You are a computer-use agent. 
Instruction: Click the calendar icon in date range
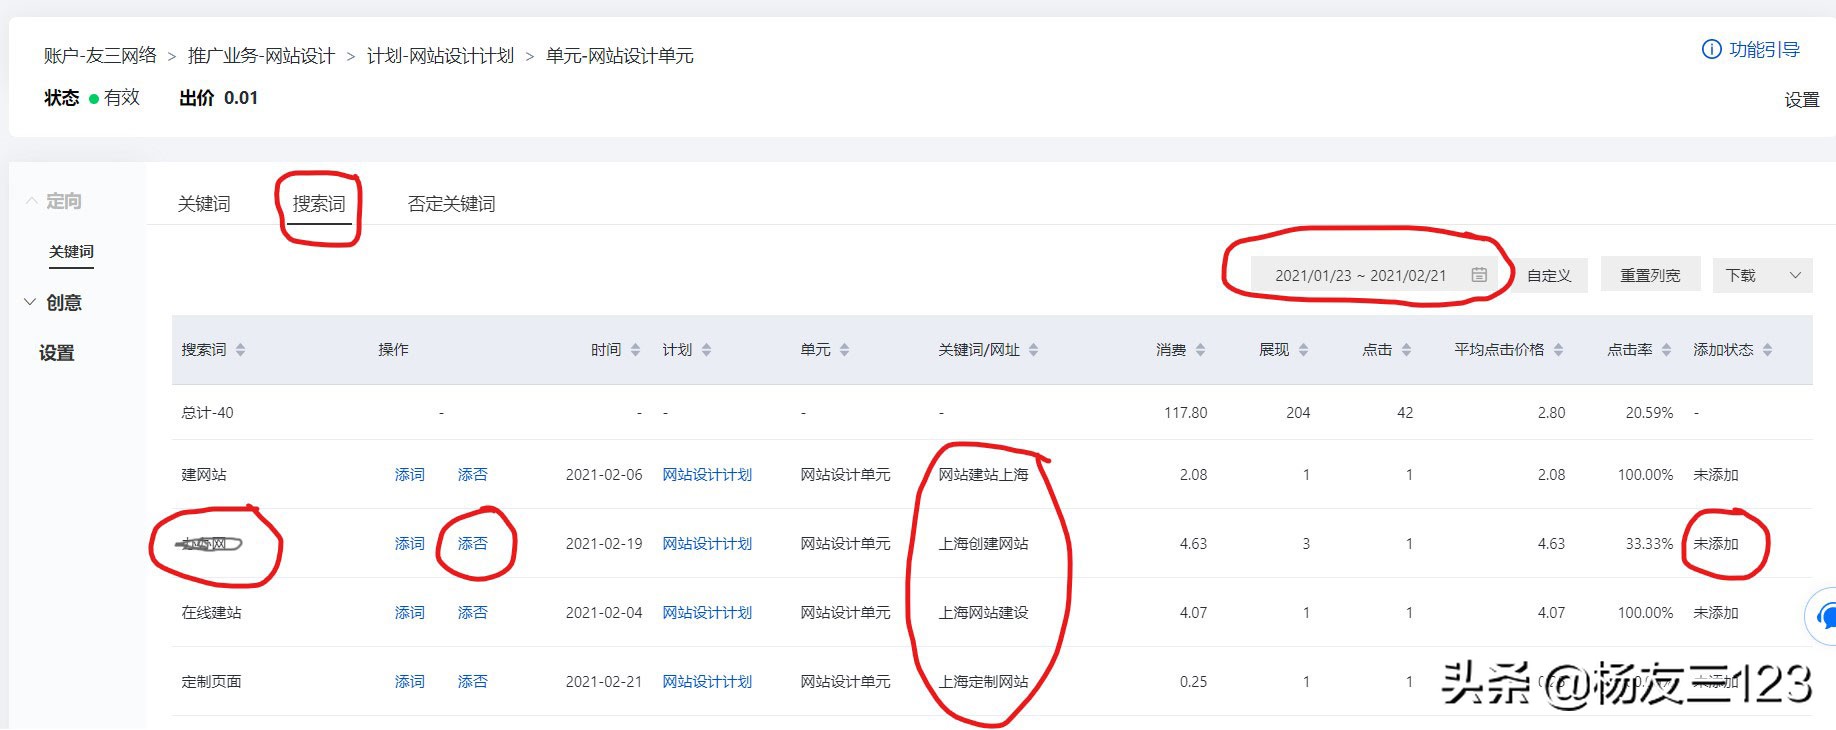coord(1479,275)
